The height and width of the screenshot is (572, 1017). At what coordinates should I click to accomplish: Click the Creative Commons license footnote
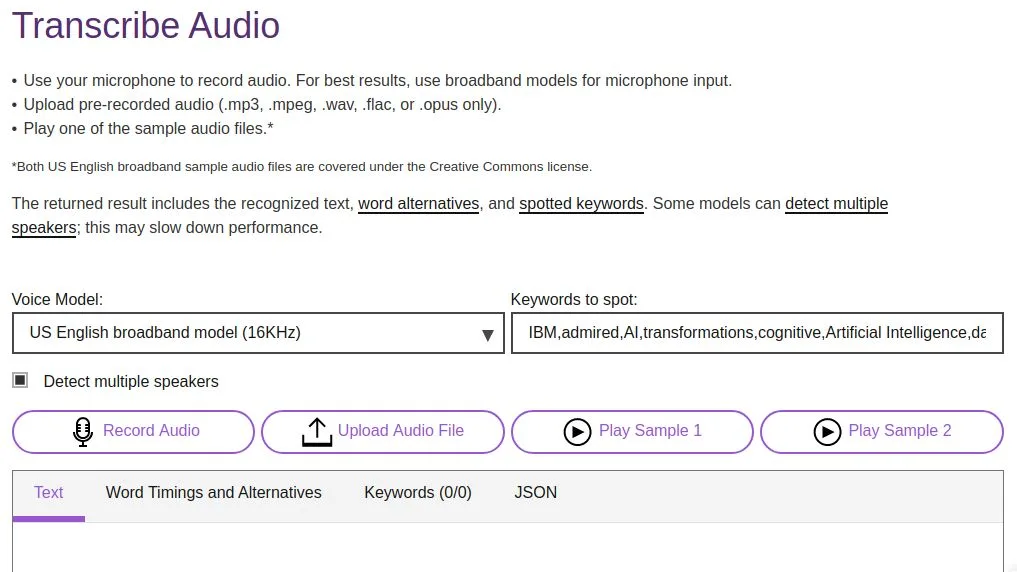point(302,167)
